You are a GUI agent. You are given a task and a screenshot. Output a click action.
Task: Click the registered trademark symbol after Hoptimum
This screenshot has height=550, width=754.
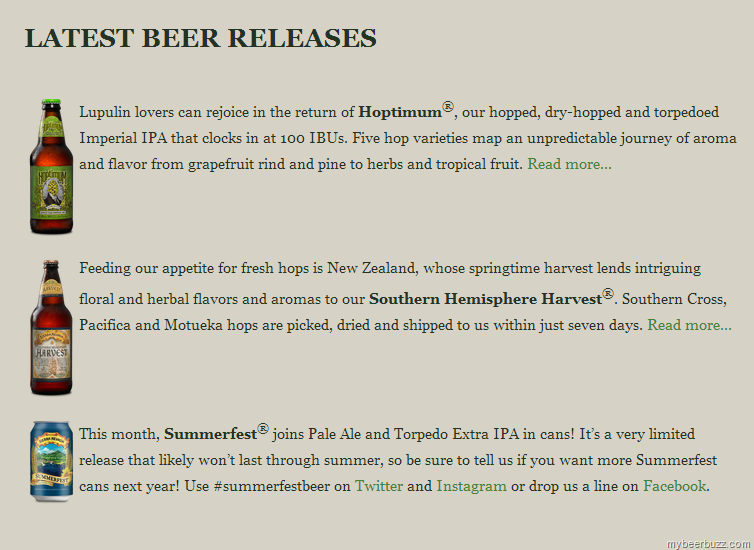click(448, 107)
